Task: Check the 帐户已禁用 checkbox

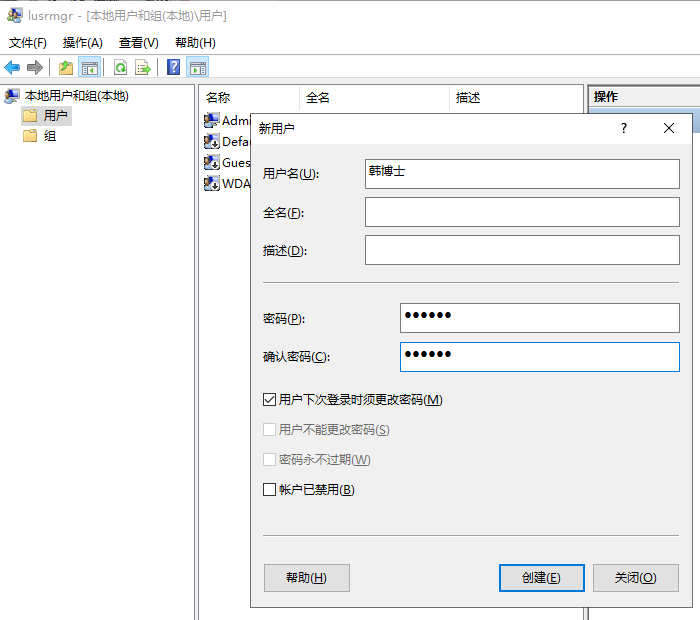Action: (269, 490)
